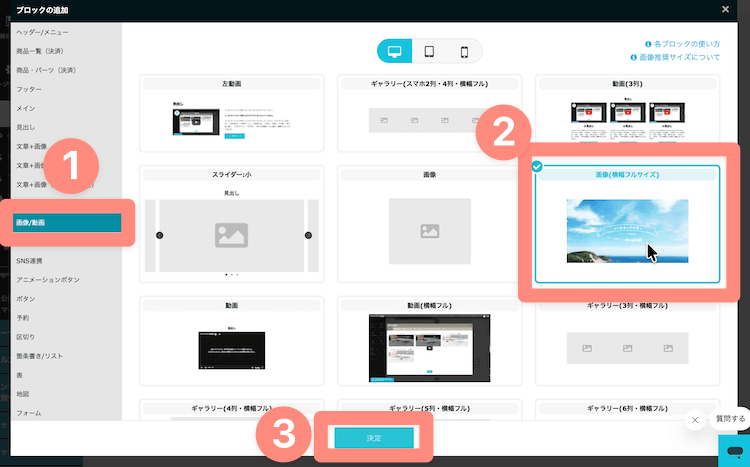Choose the 左動画 block
This screenshot has height=467, width=750.
[232, 113]
